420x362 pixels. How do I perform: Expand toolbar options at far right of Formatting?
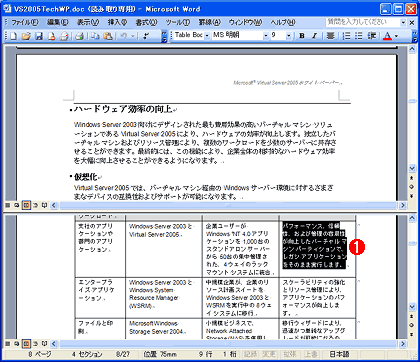(414, 36)
